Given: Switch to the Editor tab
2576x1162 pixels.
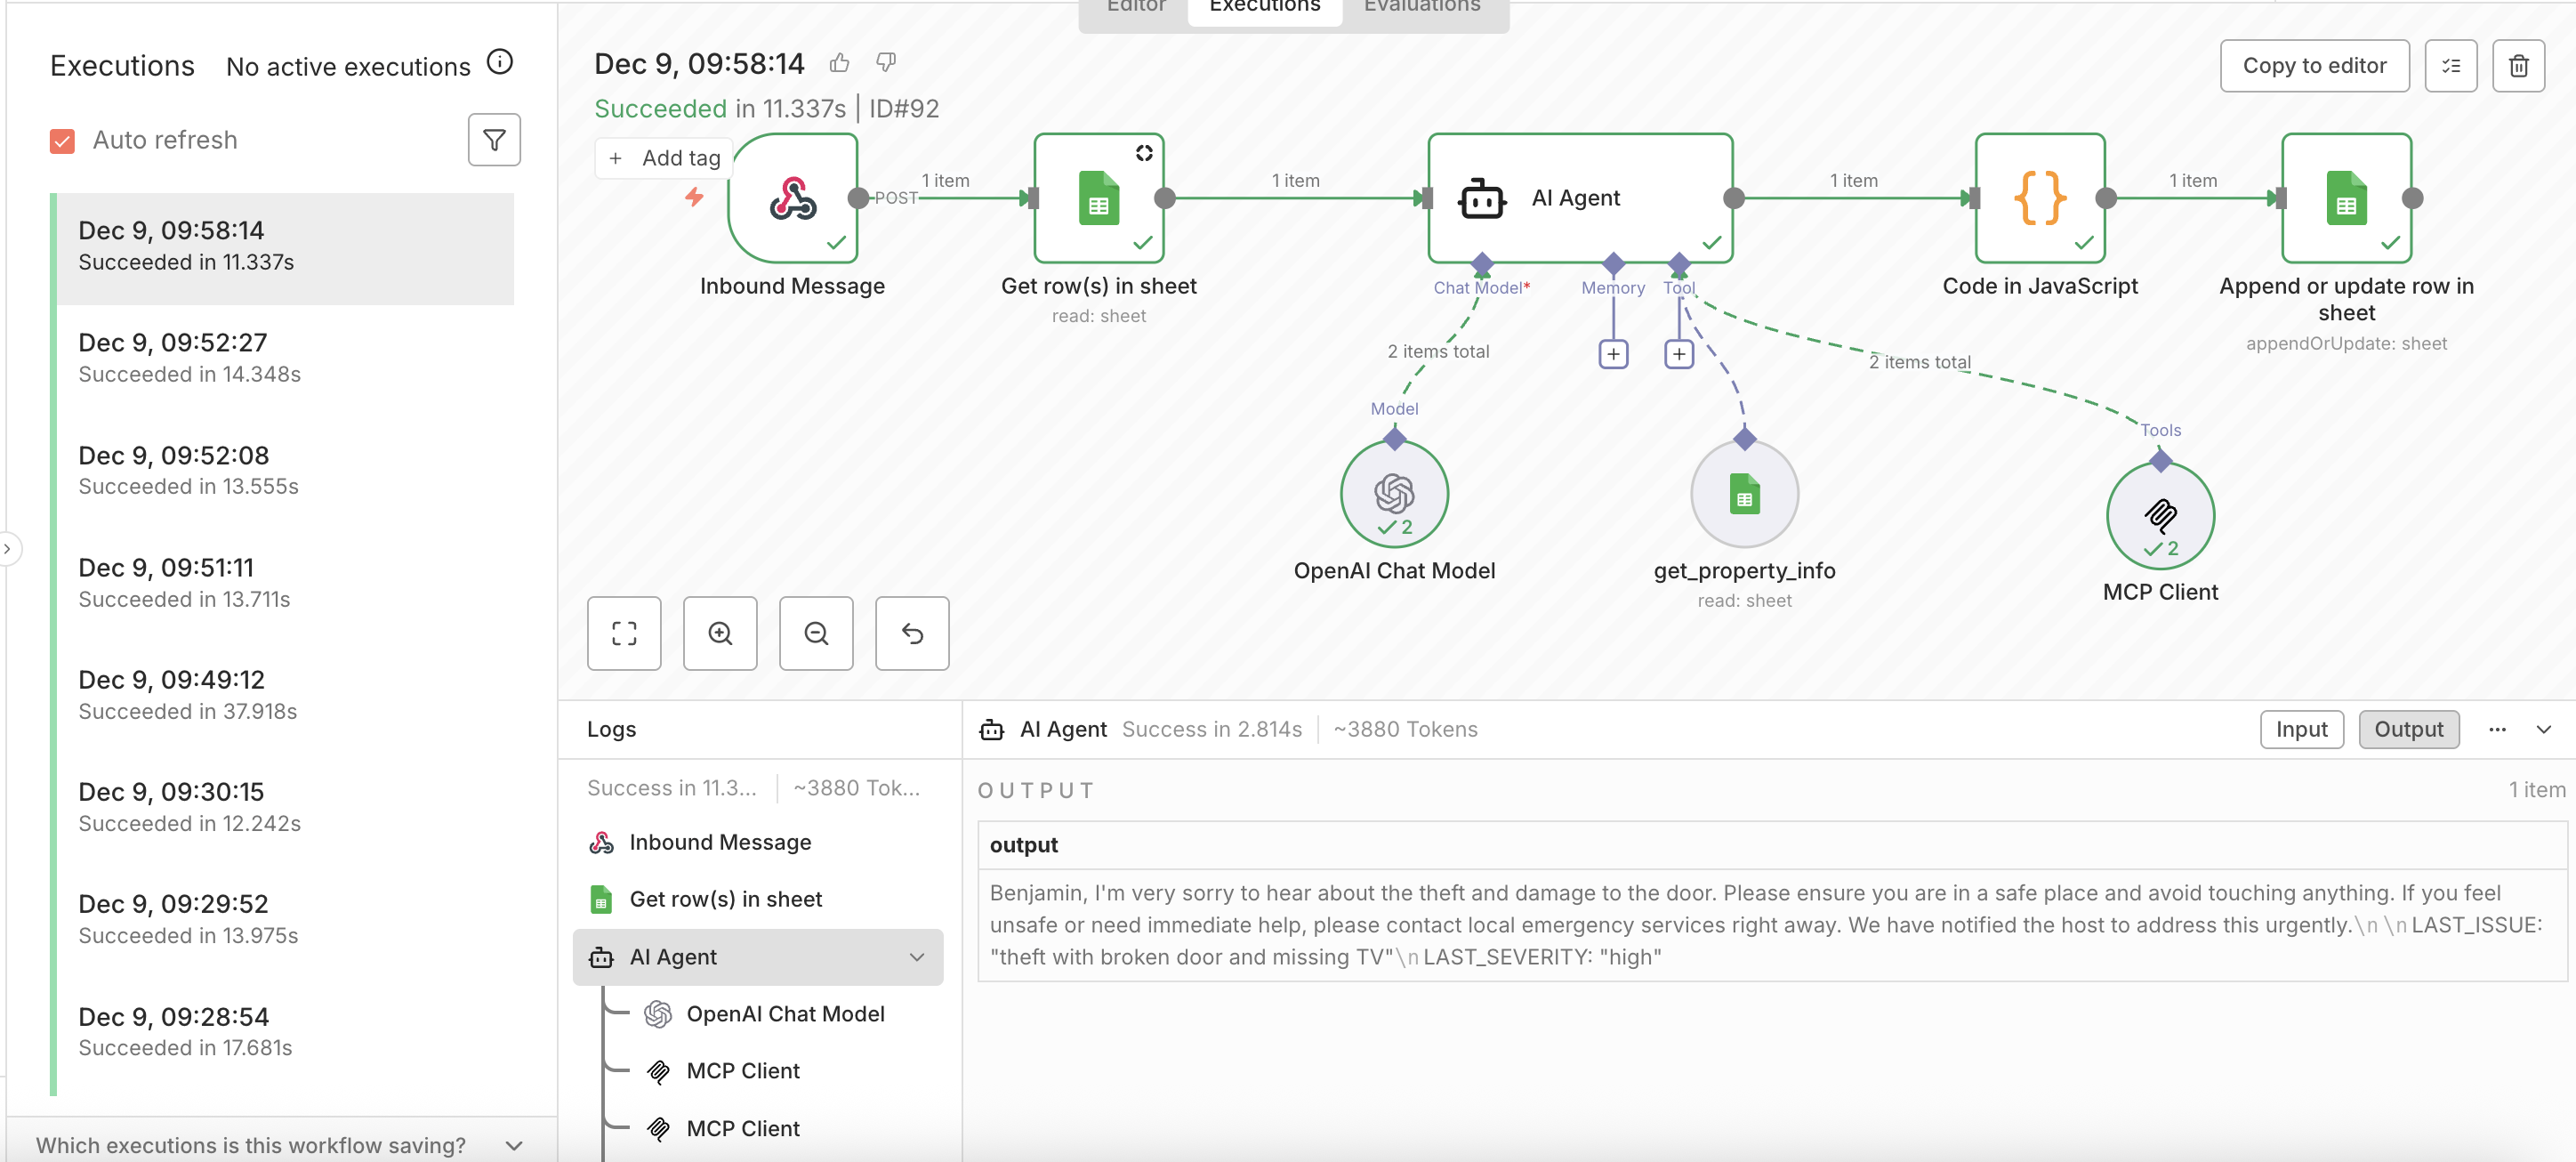Looking at the screenshot, I should pyautogui.click(x=1136, y=7).
